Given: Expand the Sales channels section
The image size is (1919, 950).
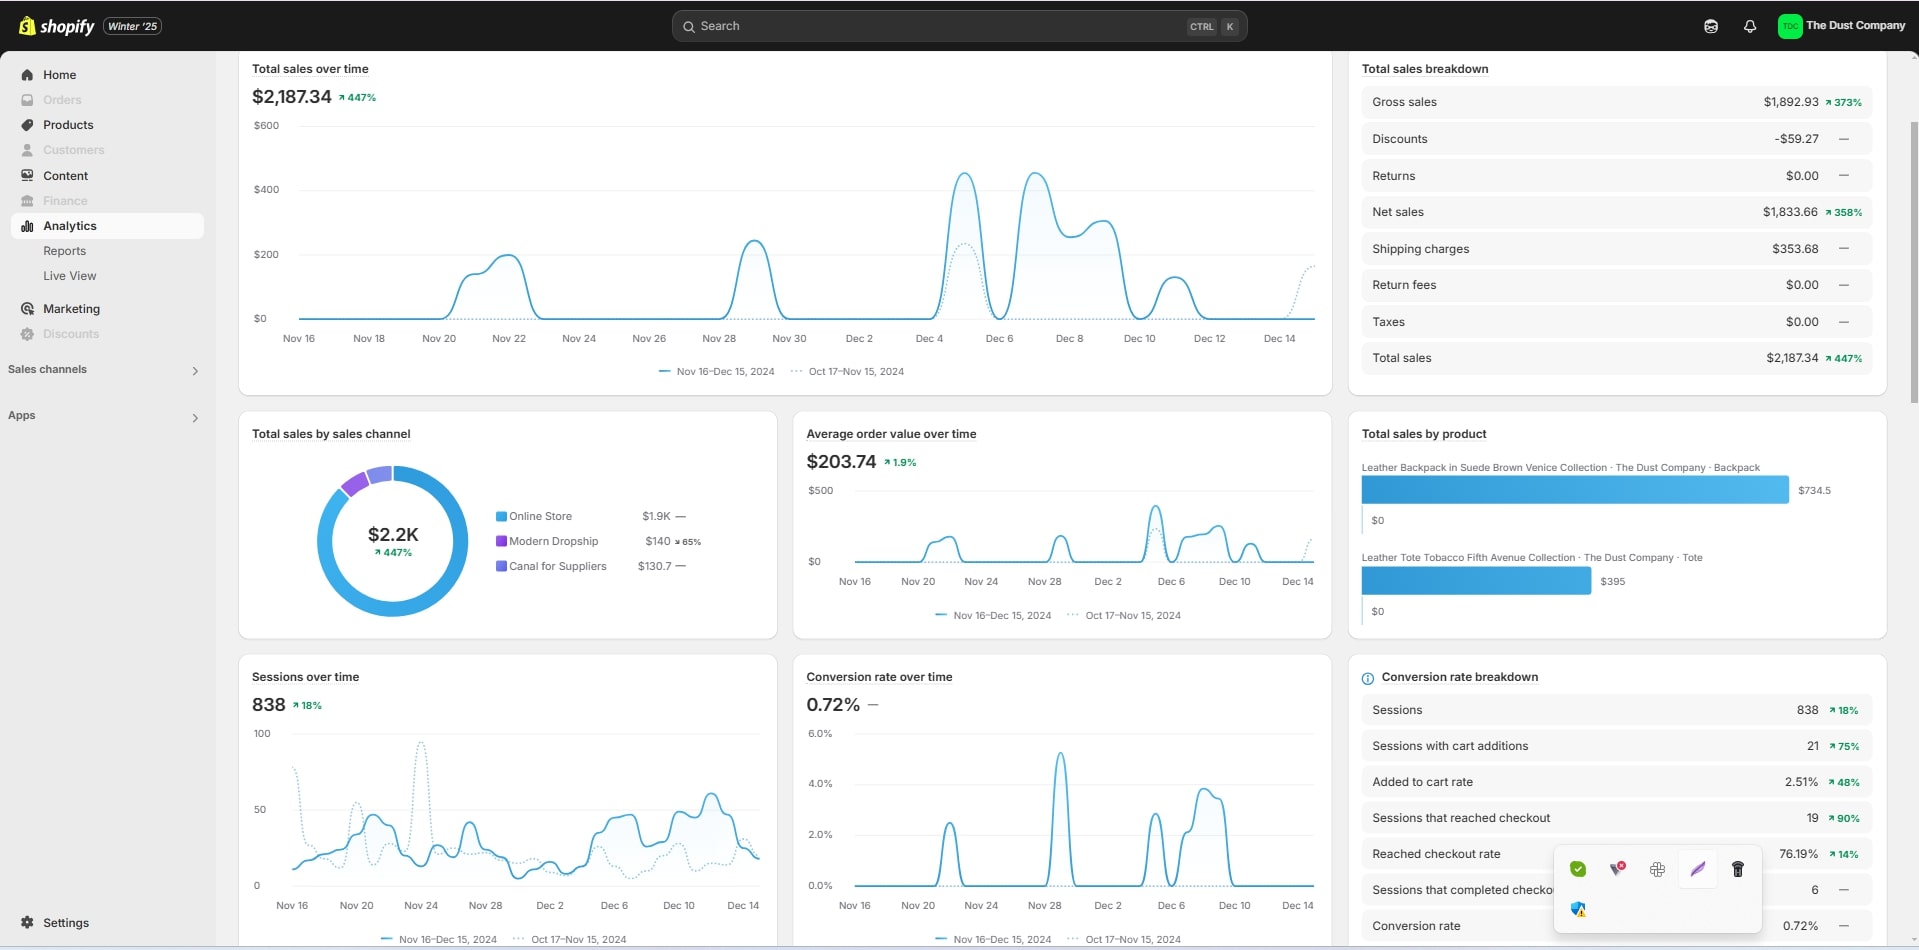Looking at the screenshot, I should click(195, 371).
